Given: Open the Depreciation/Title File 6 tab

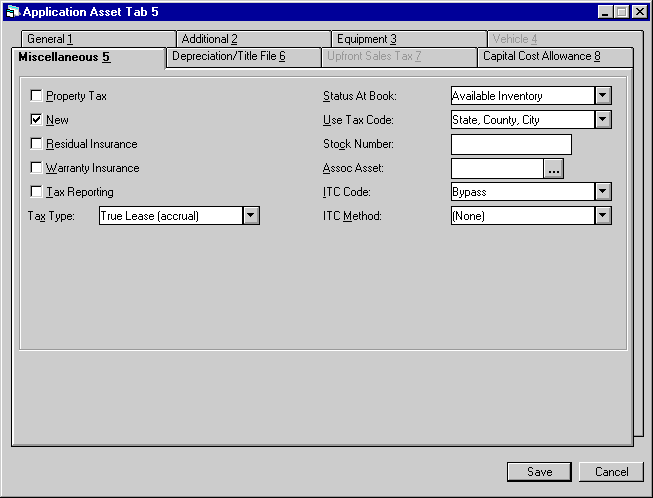Looking at the screenshot, I should [244, 57].
